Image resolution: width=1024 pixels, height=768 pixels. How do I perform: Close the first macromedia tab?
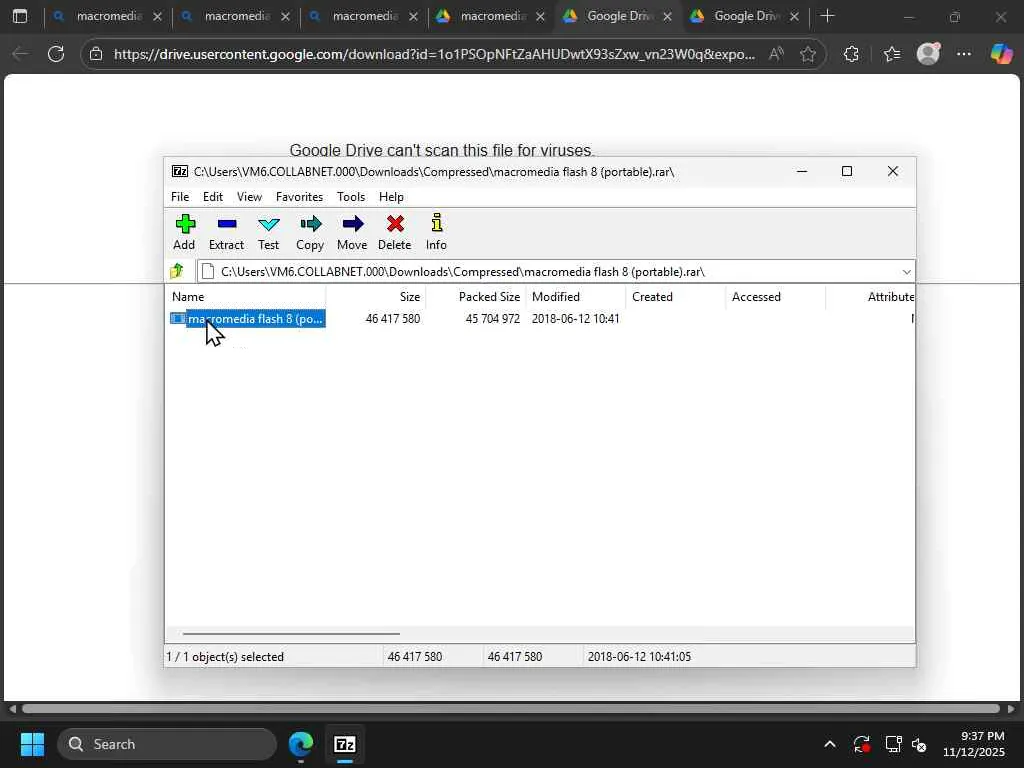157,17
